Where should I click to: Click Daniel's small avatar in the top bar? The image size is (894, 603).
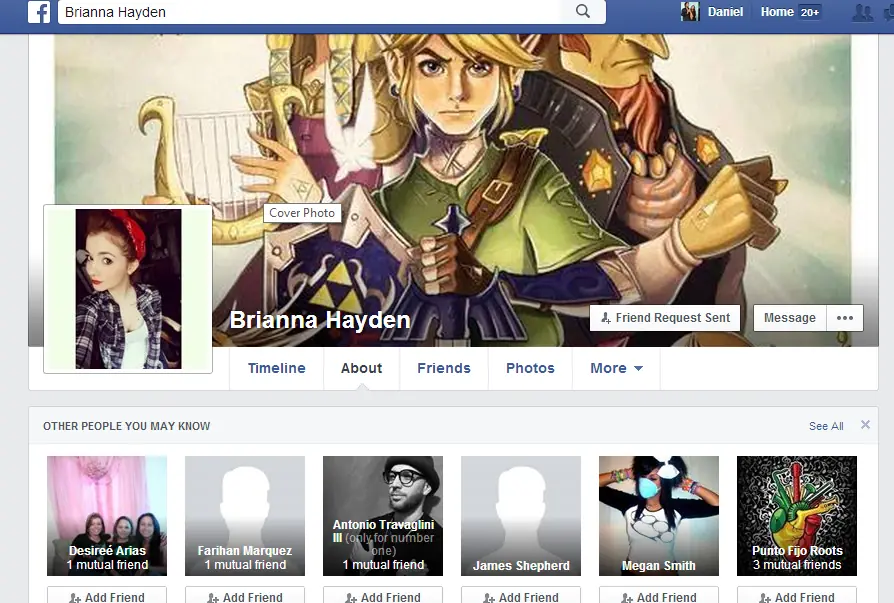pos(690,11)
